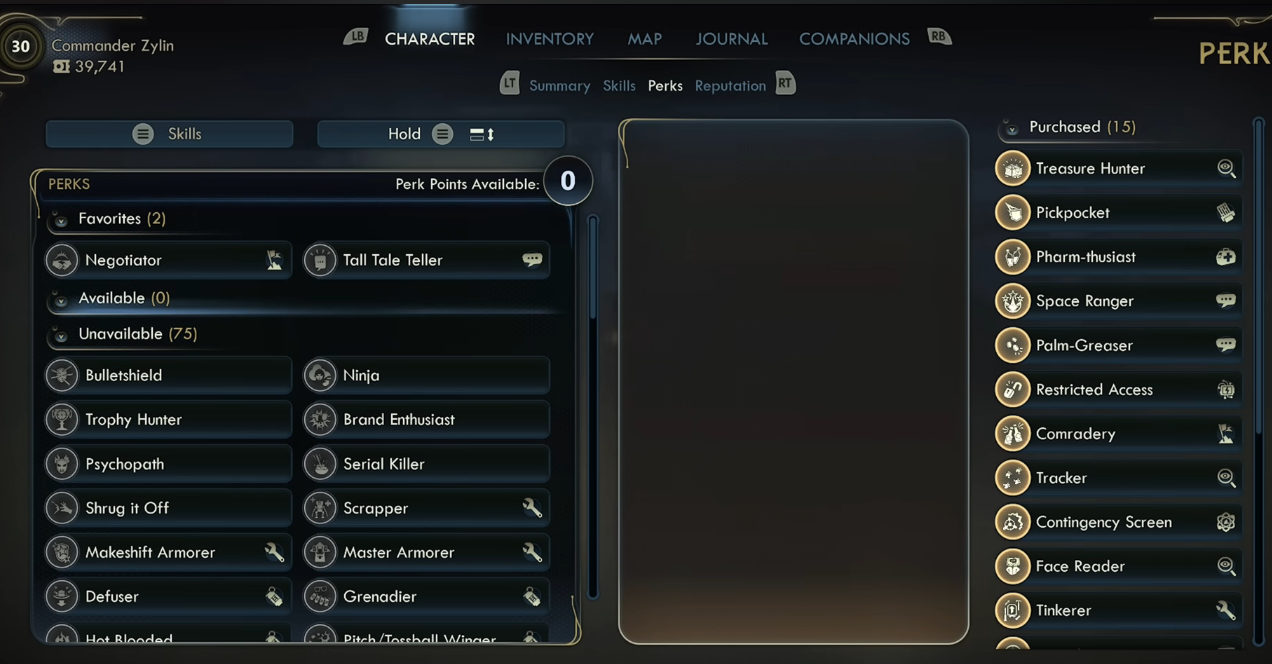
Task: Open the Inventory tab
Action: (x=549, y=39)
